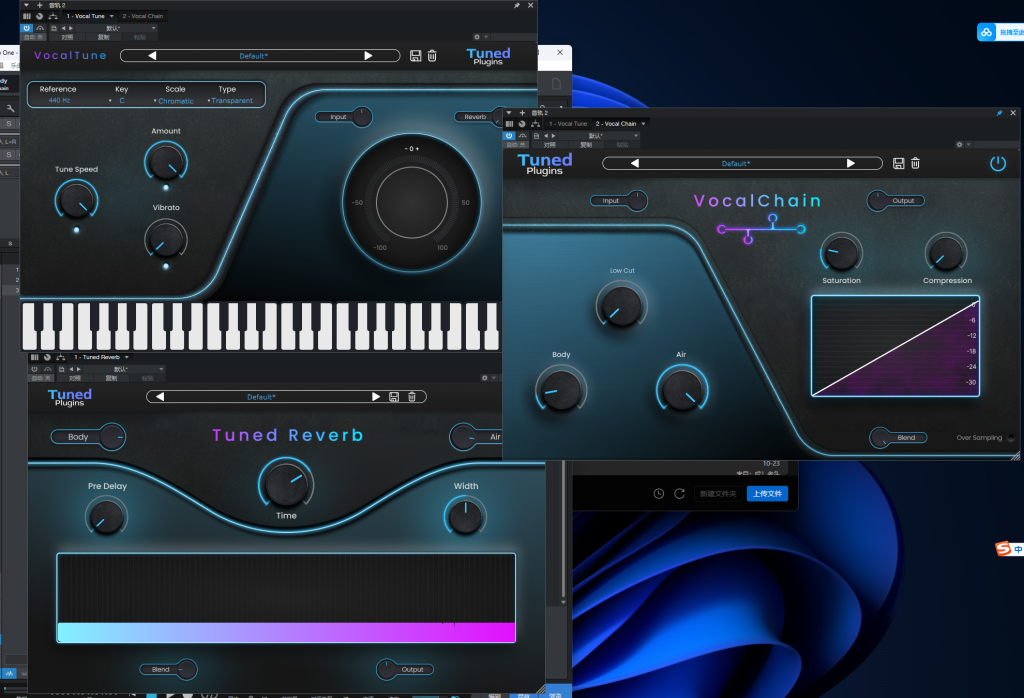Delete preset in VocalTune plugin
This screenshot has width=1024, height=698.
pos(432,56)
